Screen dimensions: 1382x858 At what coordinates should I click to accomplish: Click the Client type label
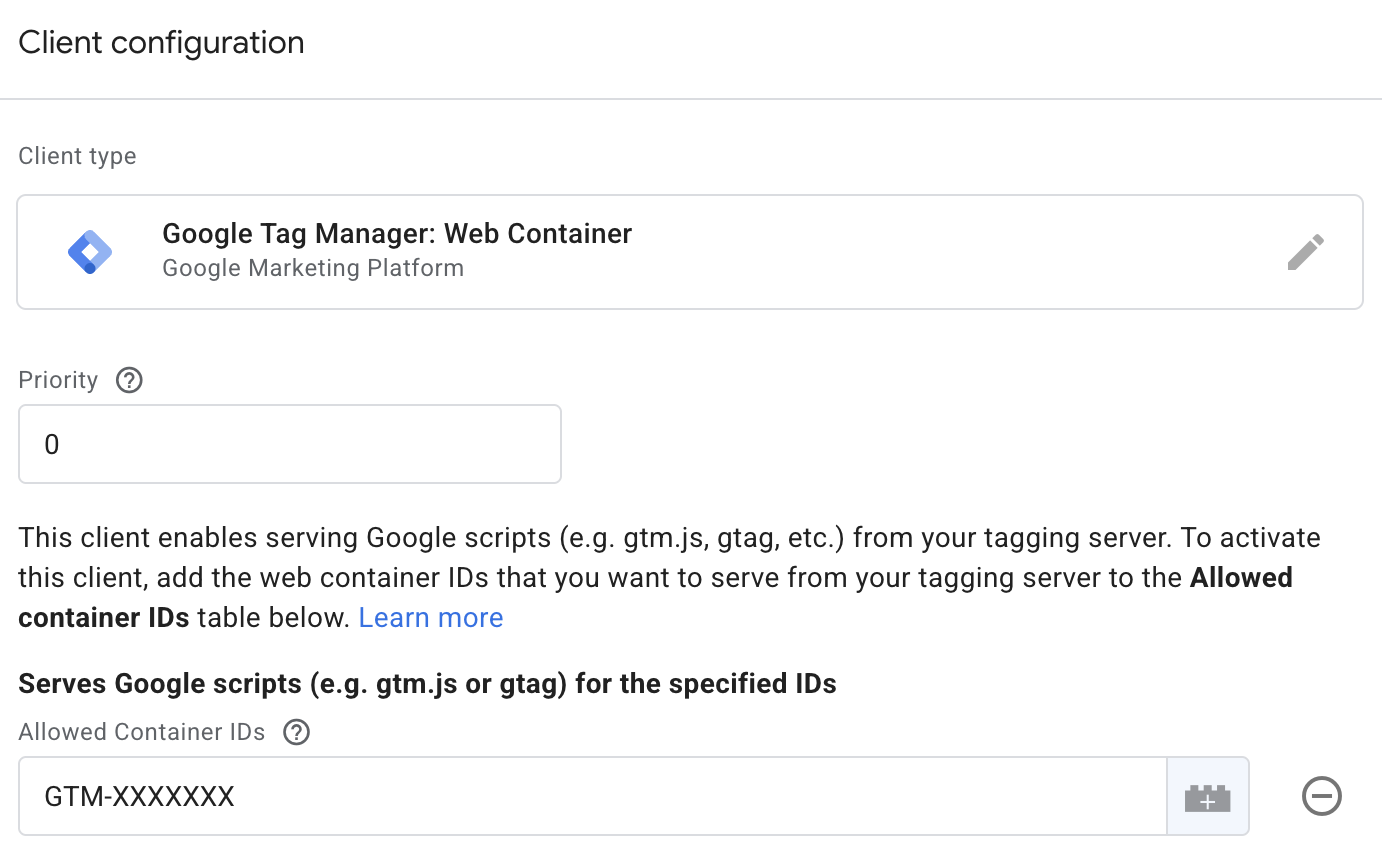point(77,157)
